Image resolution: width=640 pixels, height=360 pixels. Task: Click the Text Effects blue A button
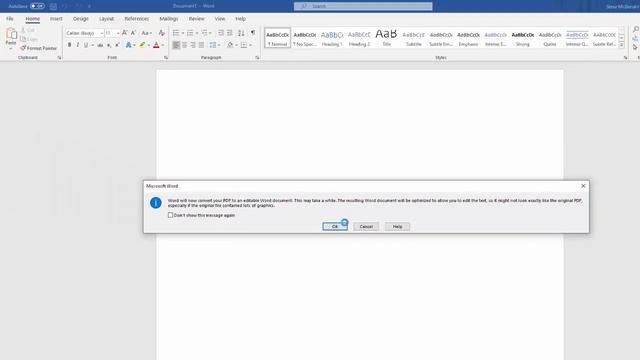(x=129, y=45)
